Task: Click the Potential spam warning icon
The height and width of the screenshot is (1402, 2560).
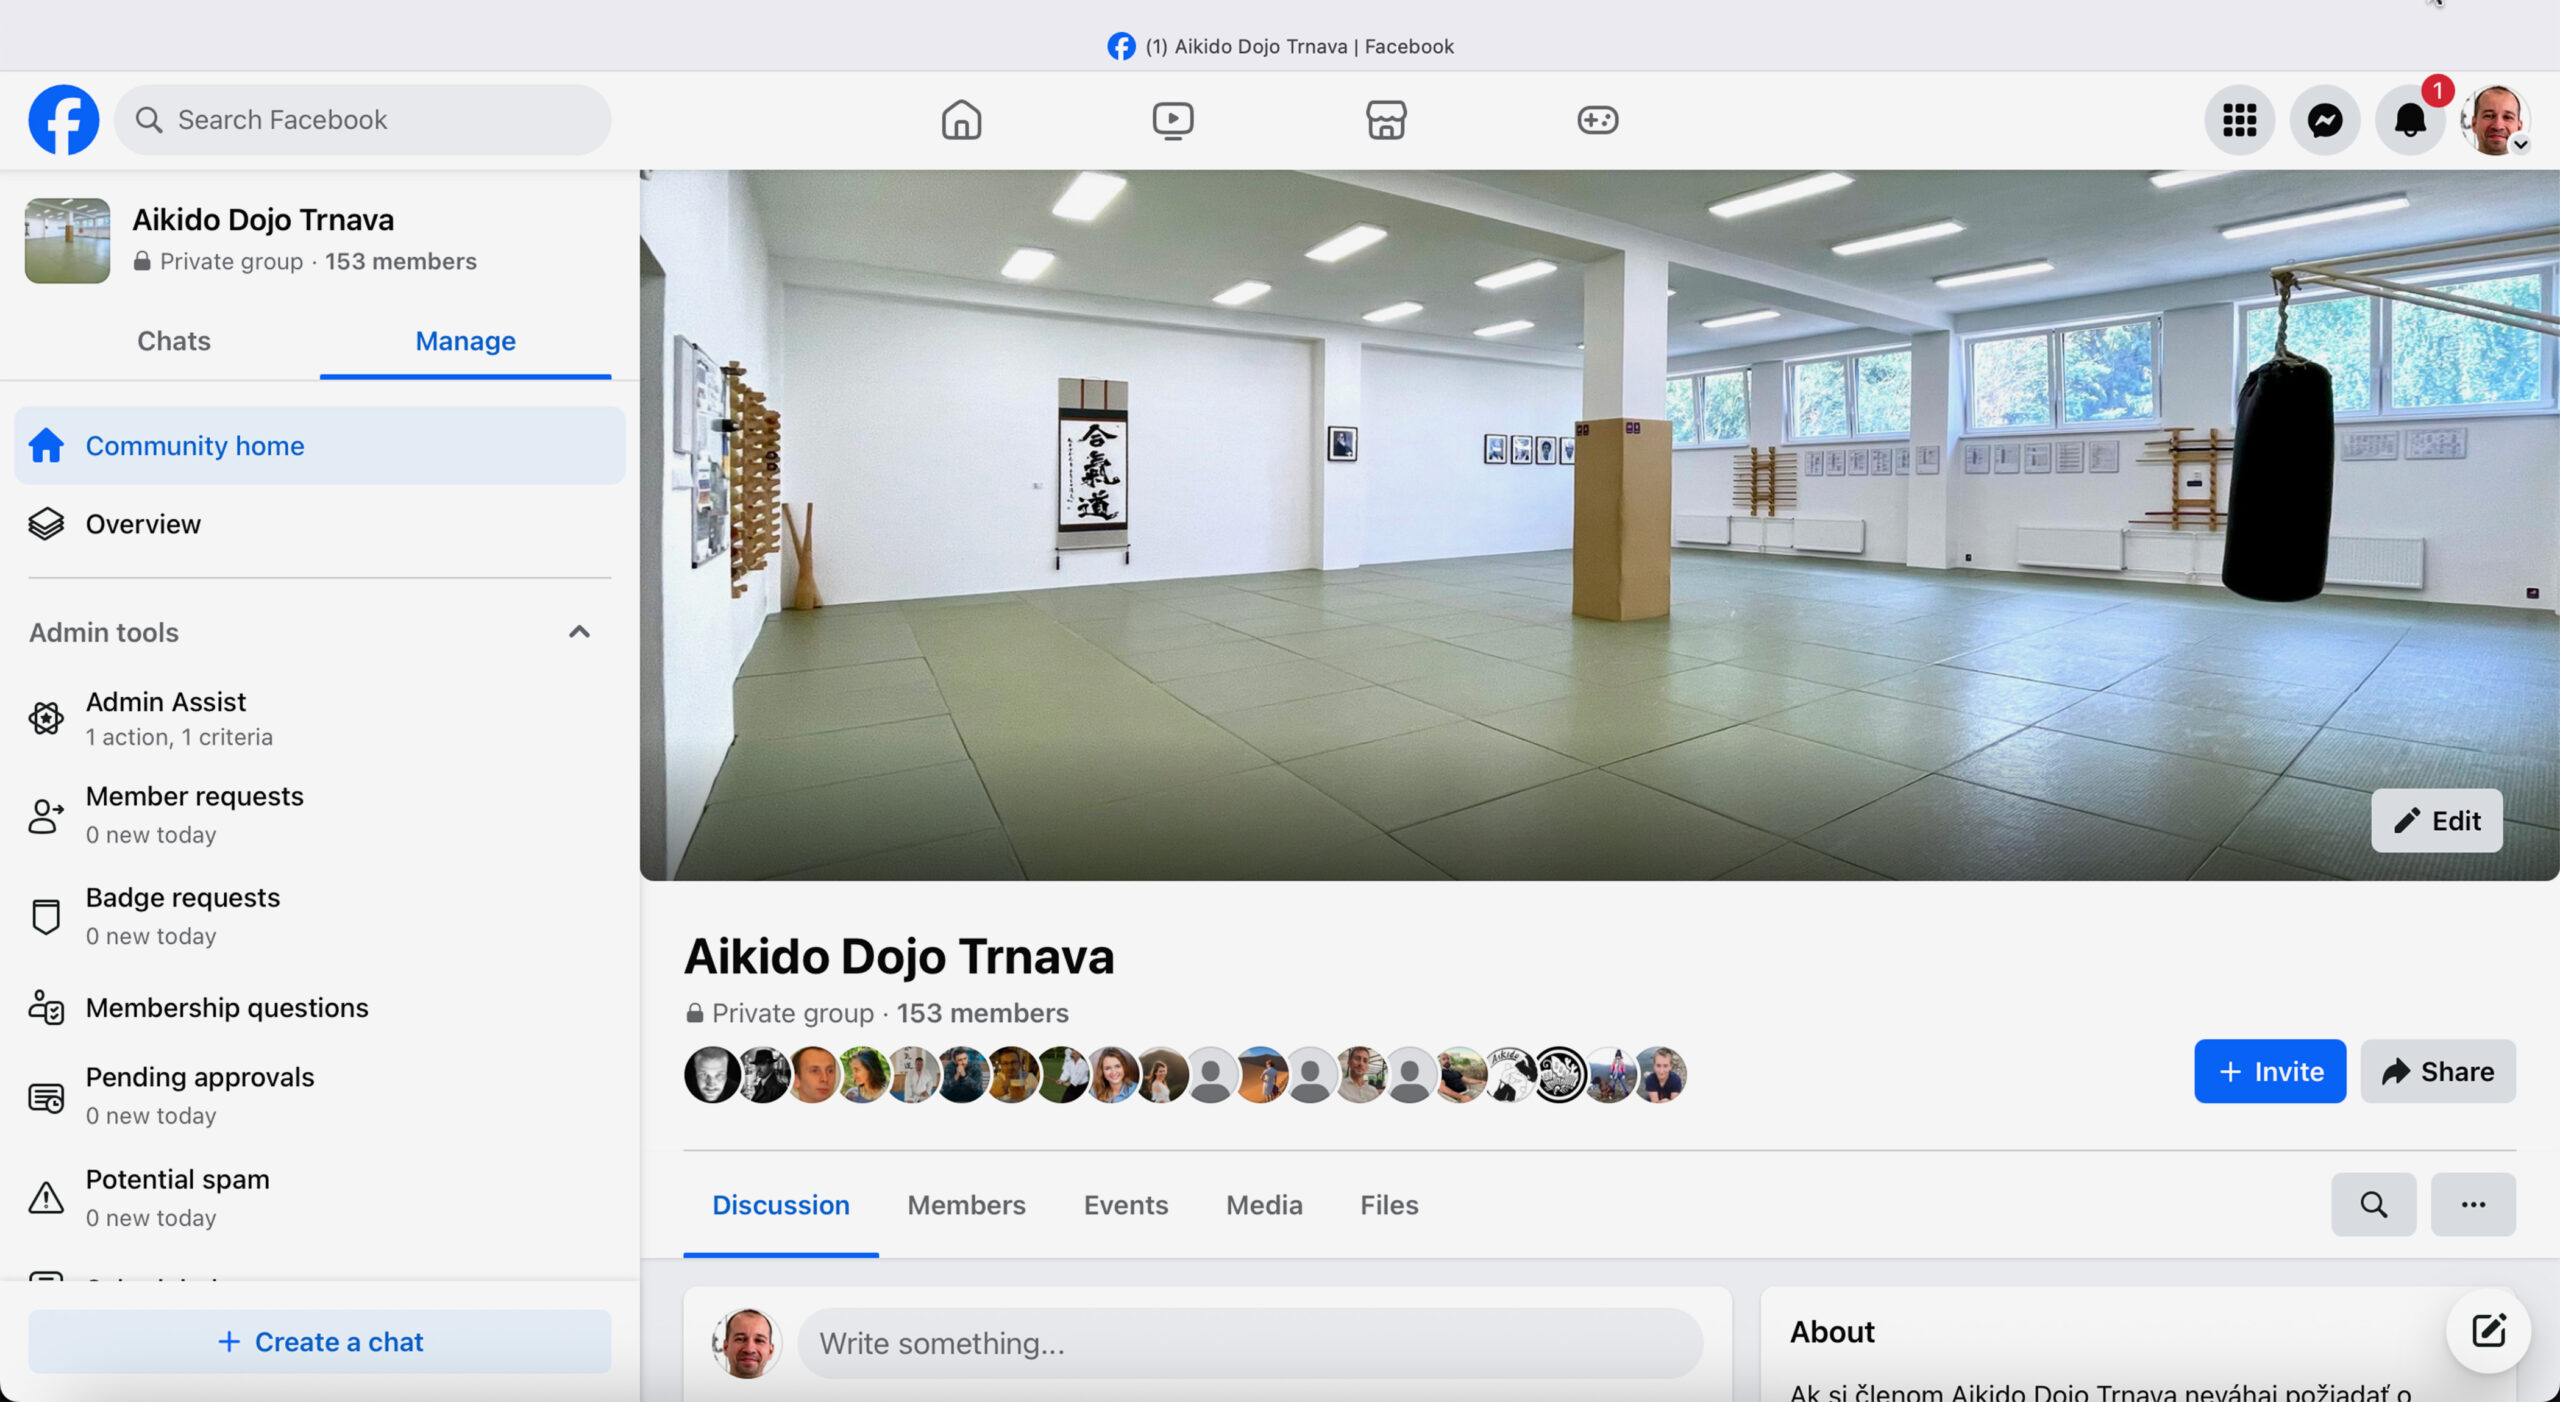Action: (46, 1198)
